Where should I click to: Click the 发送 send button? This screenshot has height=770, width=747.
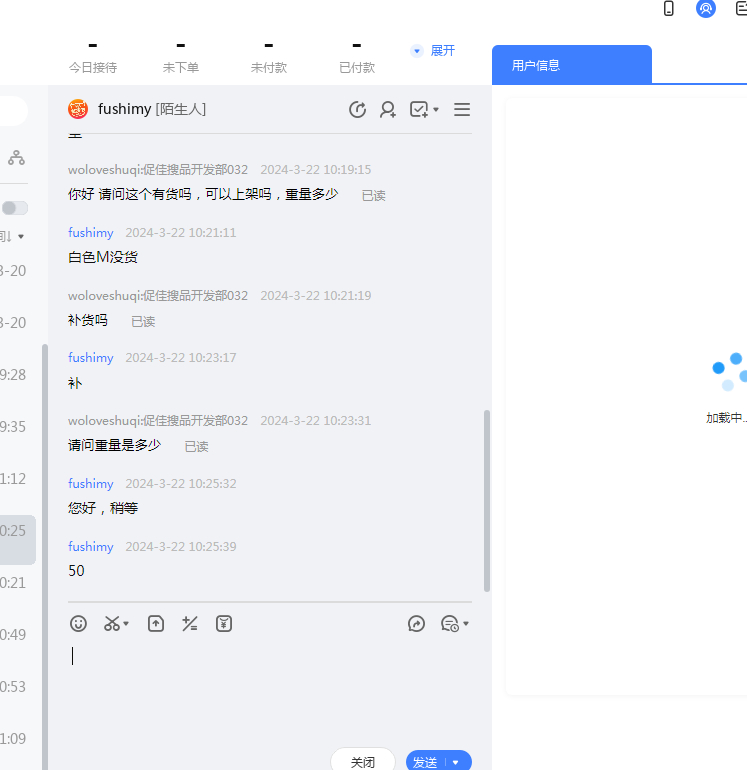(425, 762)
